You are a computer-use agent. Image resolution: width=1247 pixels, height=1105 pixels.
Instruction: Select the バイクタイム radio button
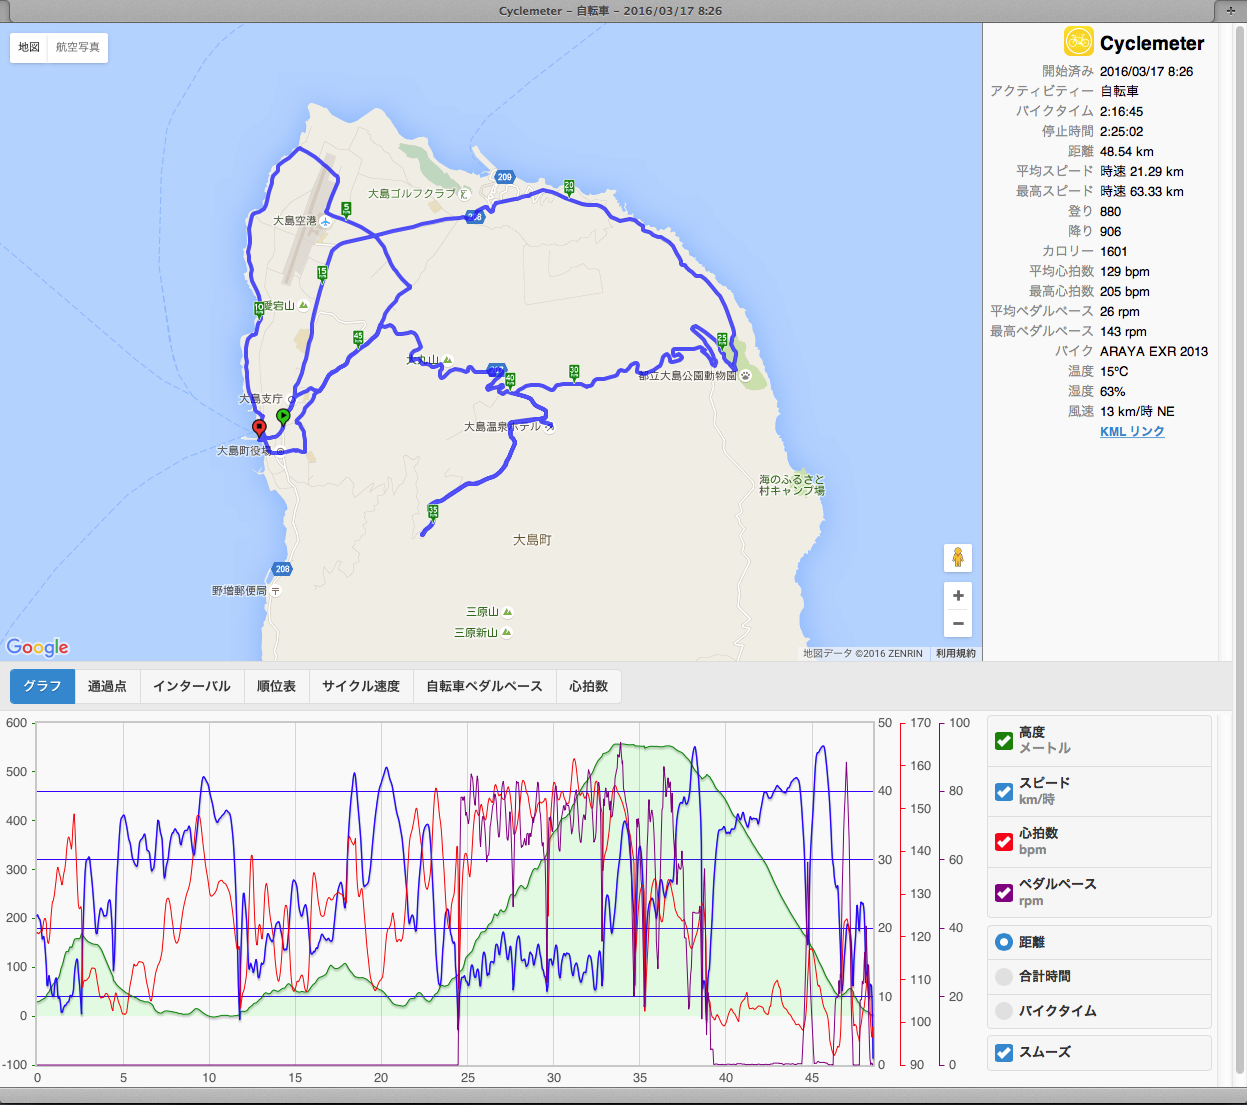coord(1004,1011)
